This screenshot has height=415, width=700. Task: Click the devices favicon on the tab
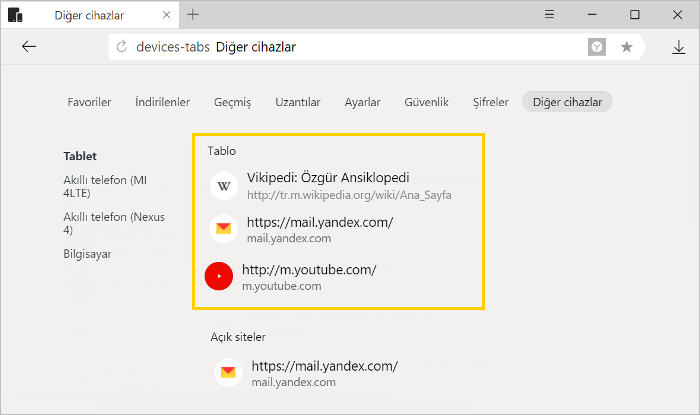coord(15,15)
